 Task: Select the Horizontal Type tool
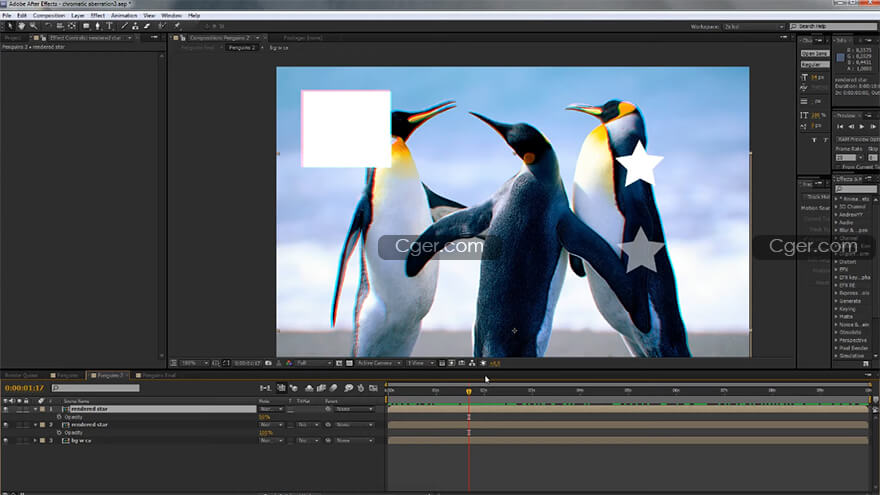tap(109, 26)
